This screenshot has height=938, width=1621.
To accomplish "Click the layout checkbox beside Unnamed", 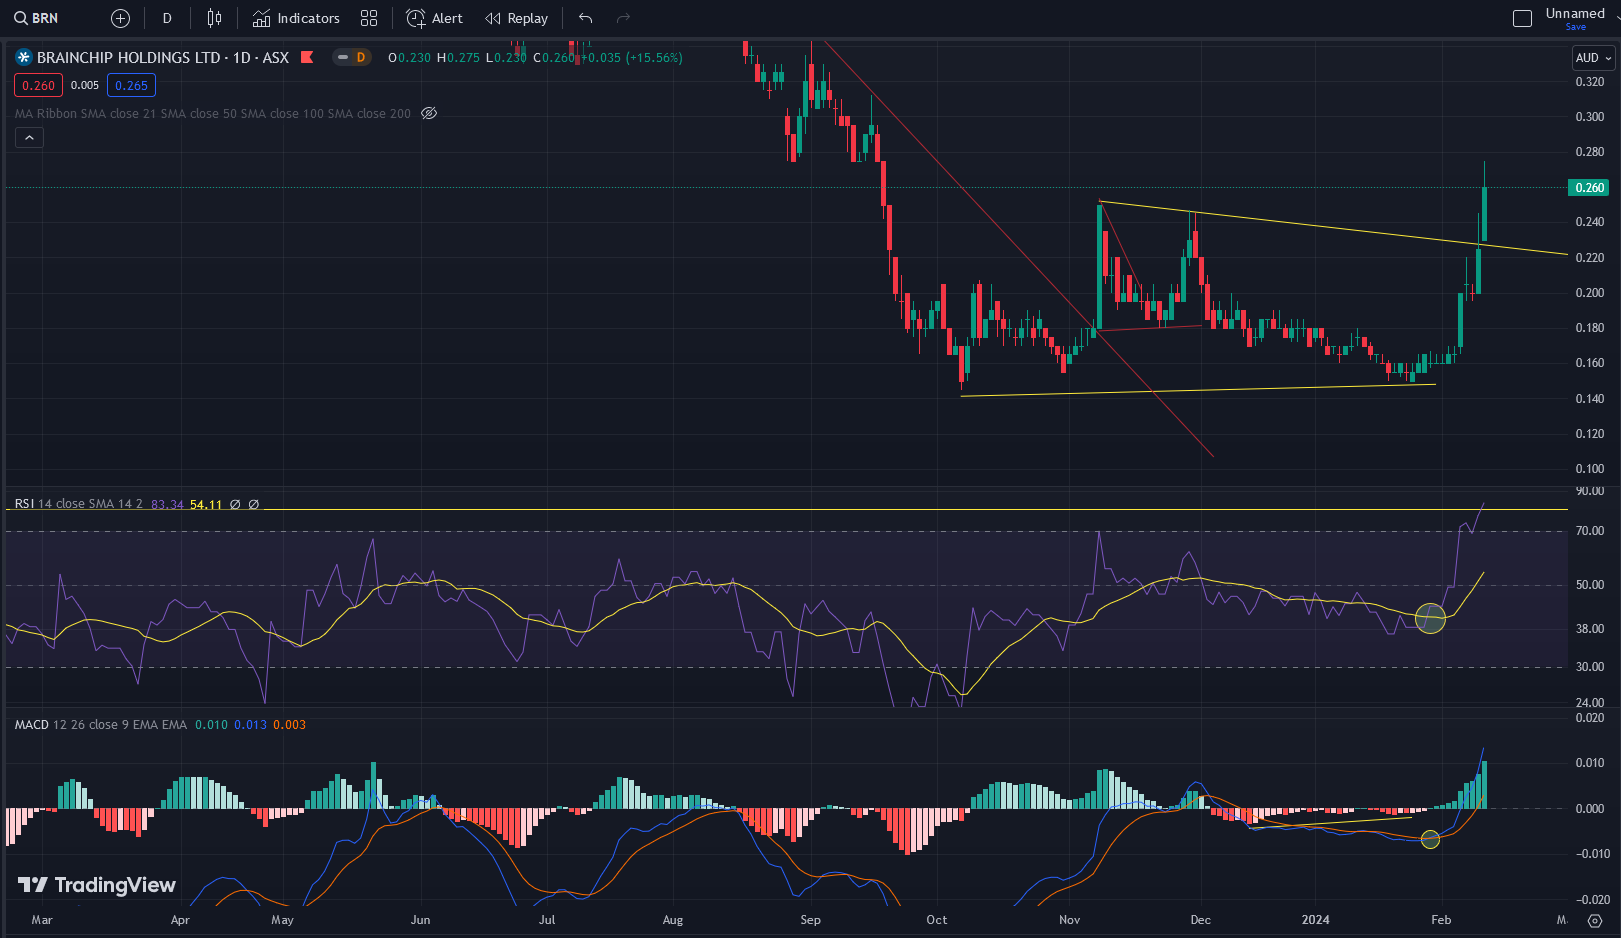I will coord(1522,18).
